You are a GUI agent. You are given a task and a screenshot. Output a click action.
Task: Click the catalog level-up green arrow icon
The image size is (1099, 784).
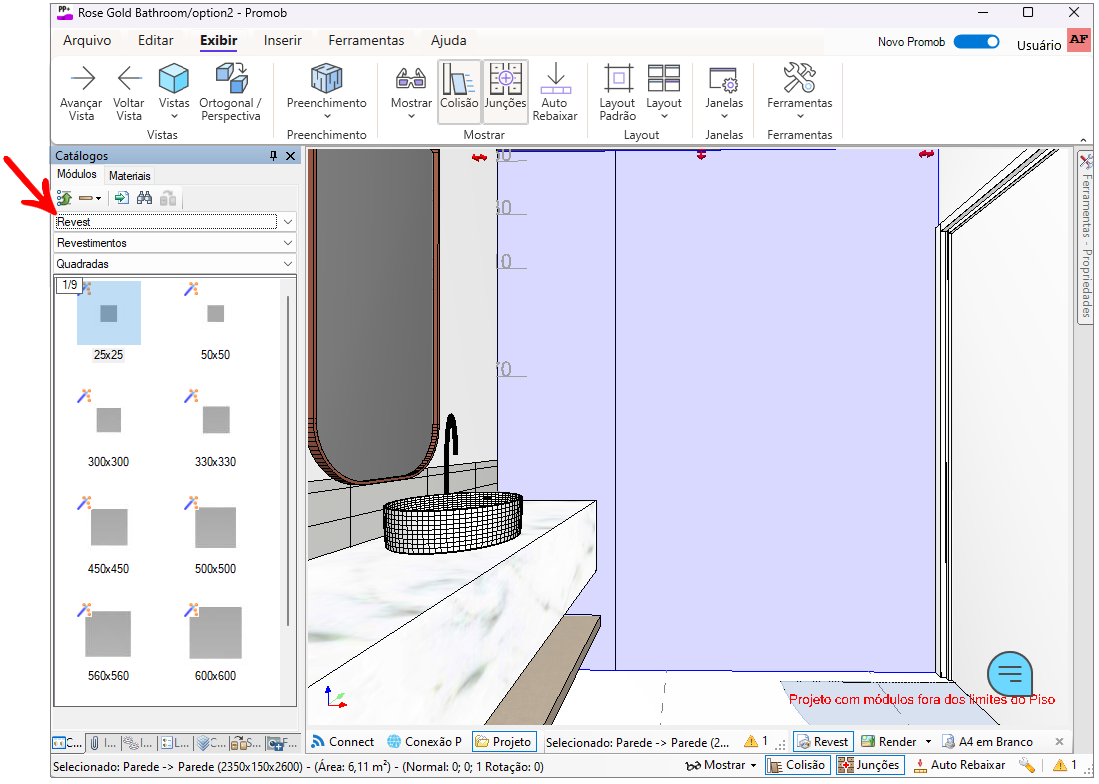(x=64, y=198)
